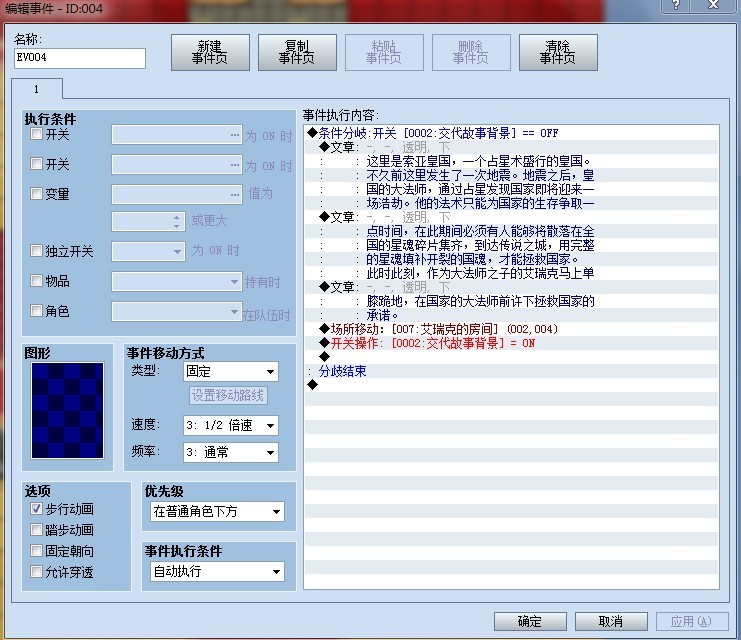
Task: Open the 事件执行条件 dropdown 自动执行
Action: click(217, 571)
